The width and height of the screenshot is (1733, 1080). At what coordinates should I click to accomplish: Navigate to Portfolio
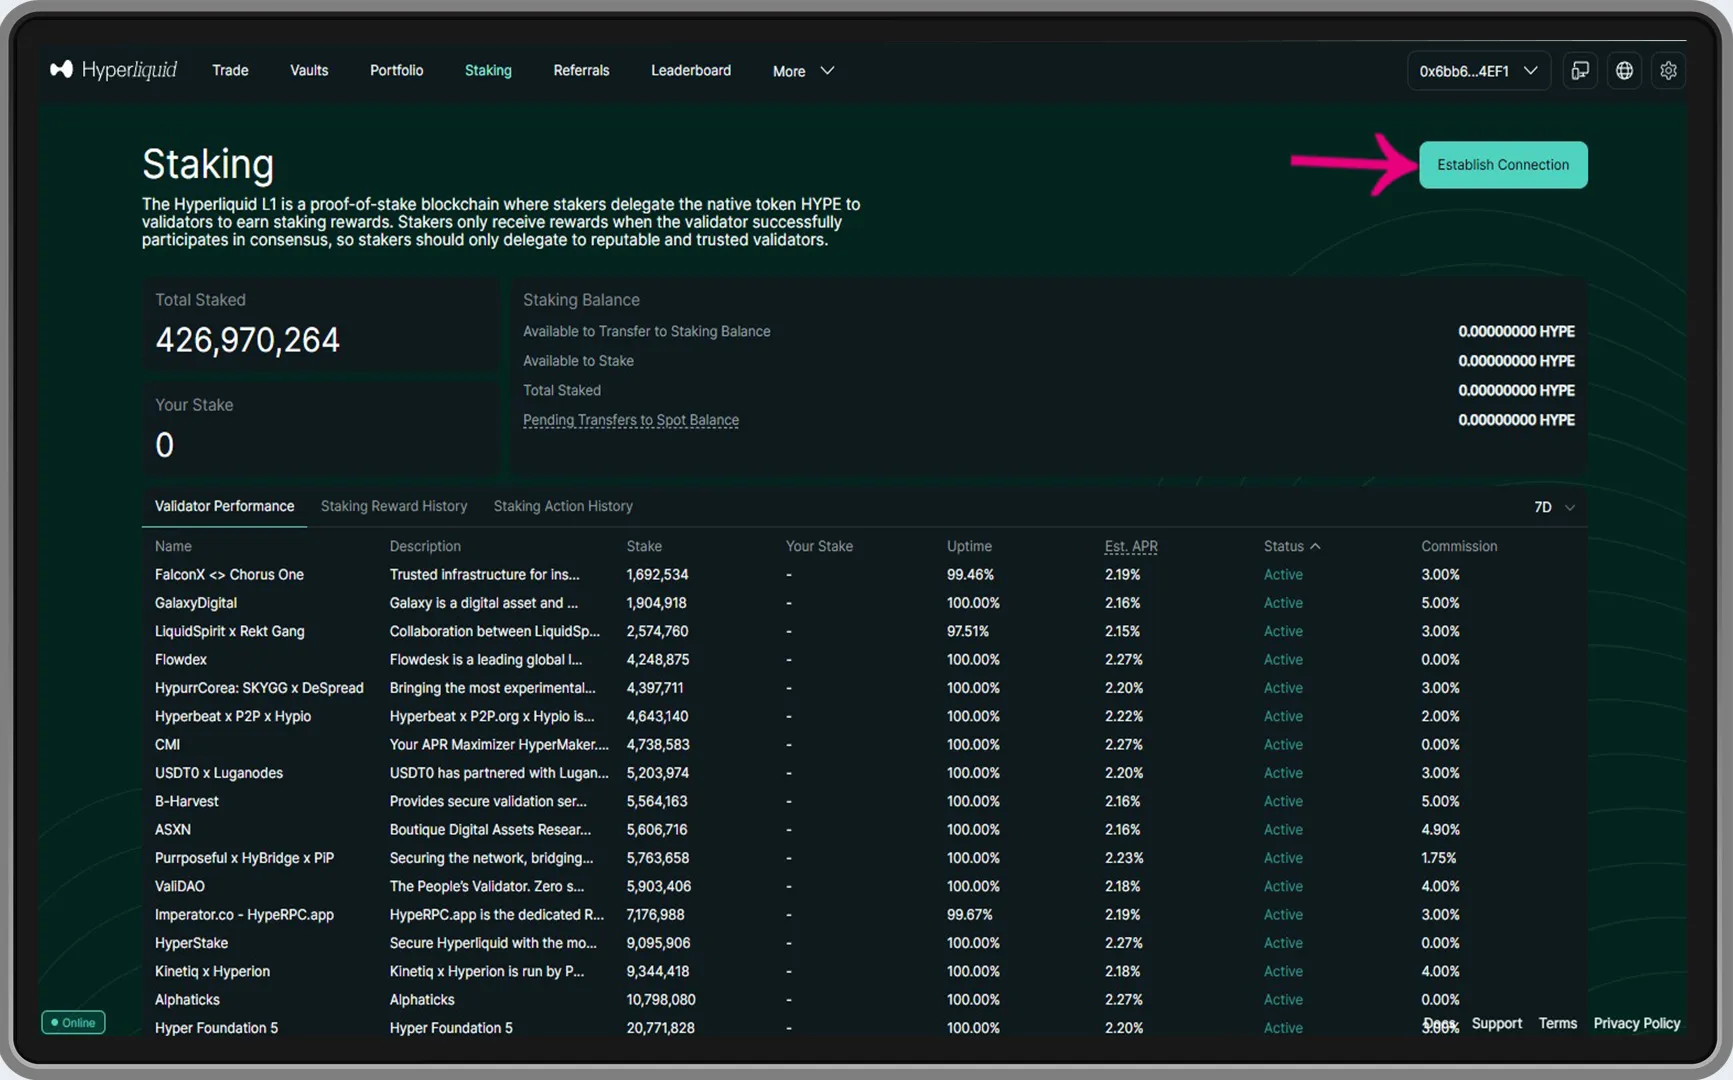(x=396, y=71)
